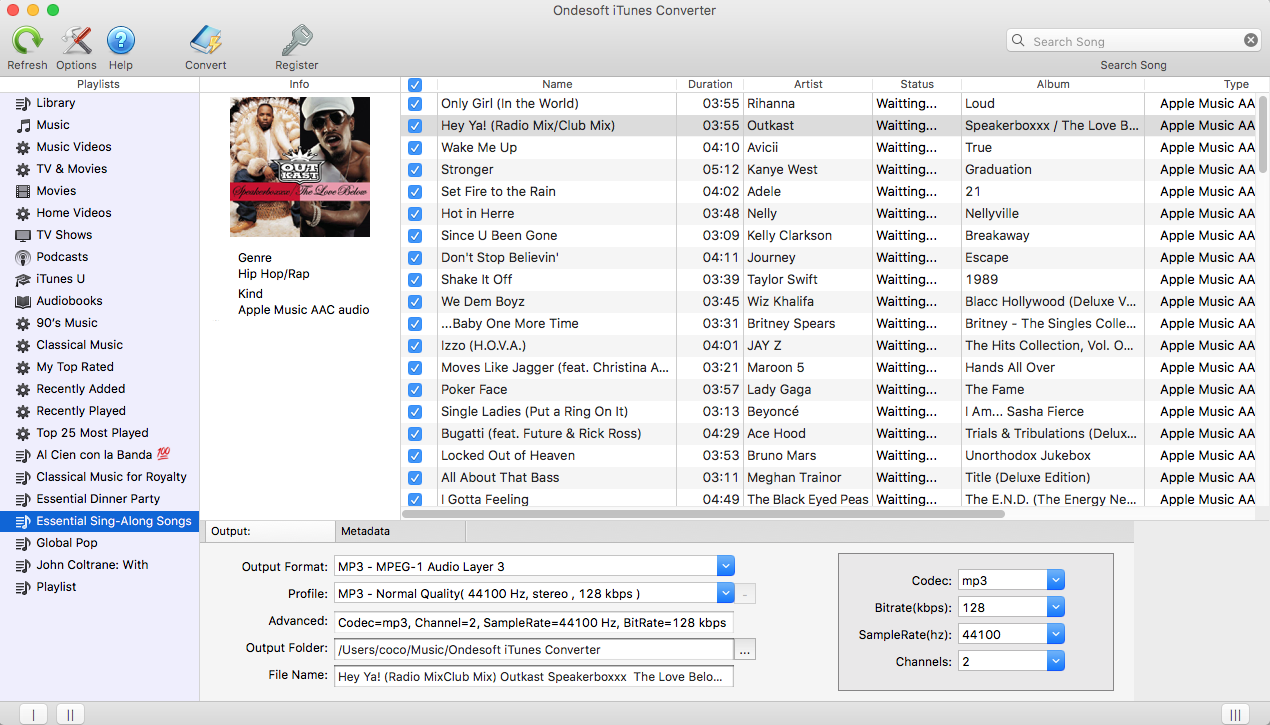Click the Outkast album artwork thumbnail
Viewport: 1270px width, 725px height.
point(300,167)
